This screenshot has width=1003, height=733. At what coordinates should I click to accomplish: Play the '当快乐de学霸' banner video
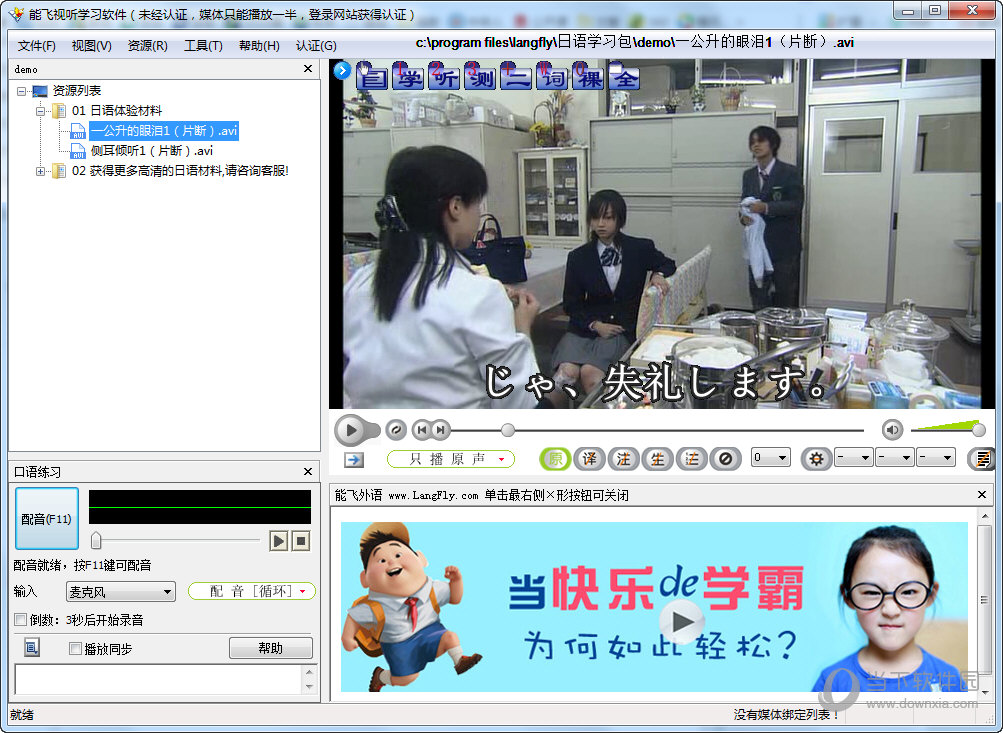coord(682,621)
